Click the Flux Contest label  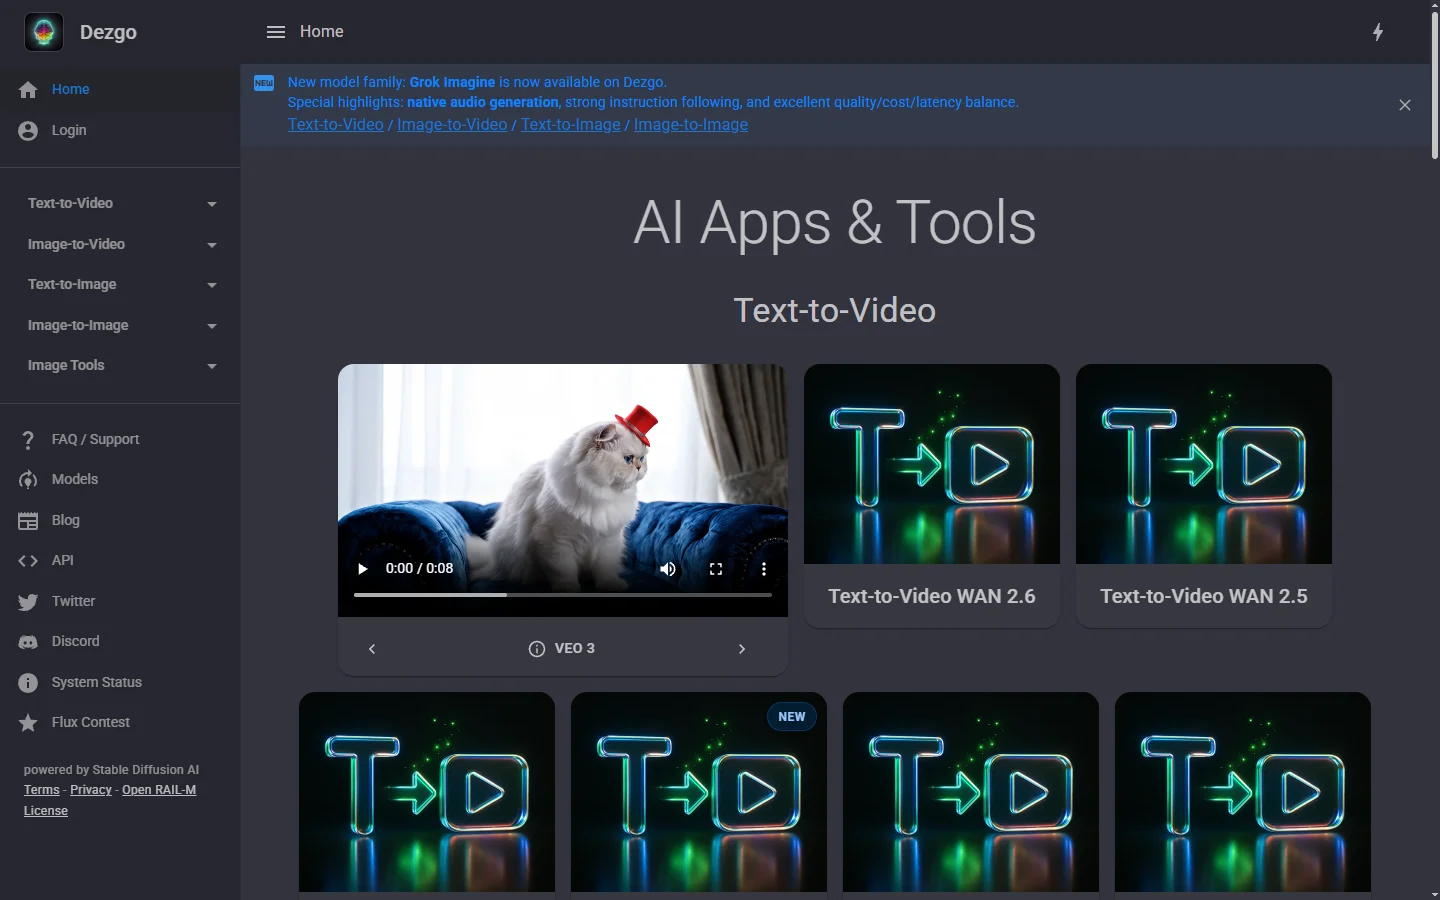click(x=91, y=722)
